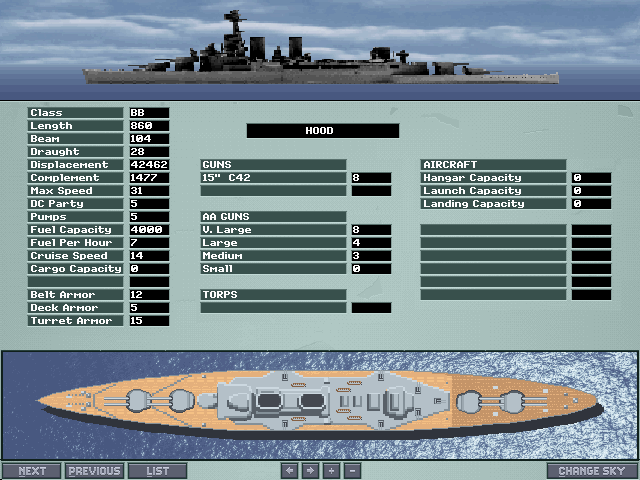Go to the PREVIOUS ship

pyautogui.click(x=95, y=471)
